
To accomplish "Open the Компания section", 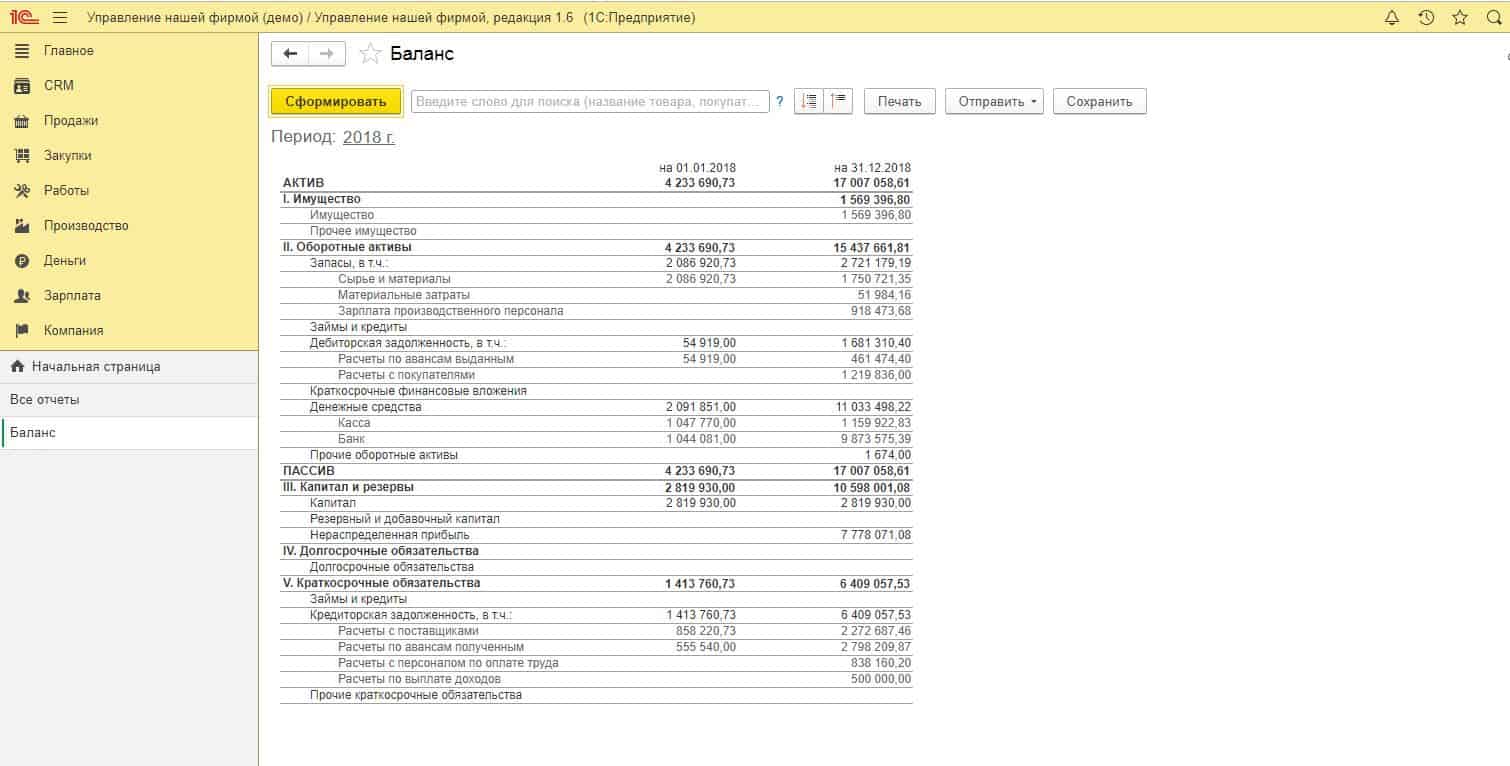I will tap(73, 331).
